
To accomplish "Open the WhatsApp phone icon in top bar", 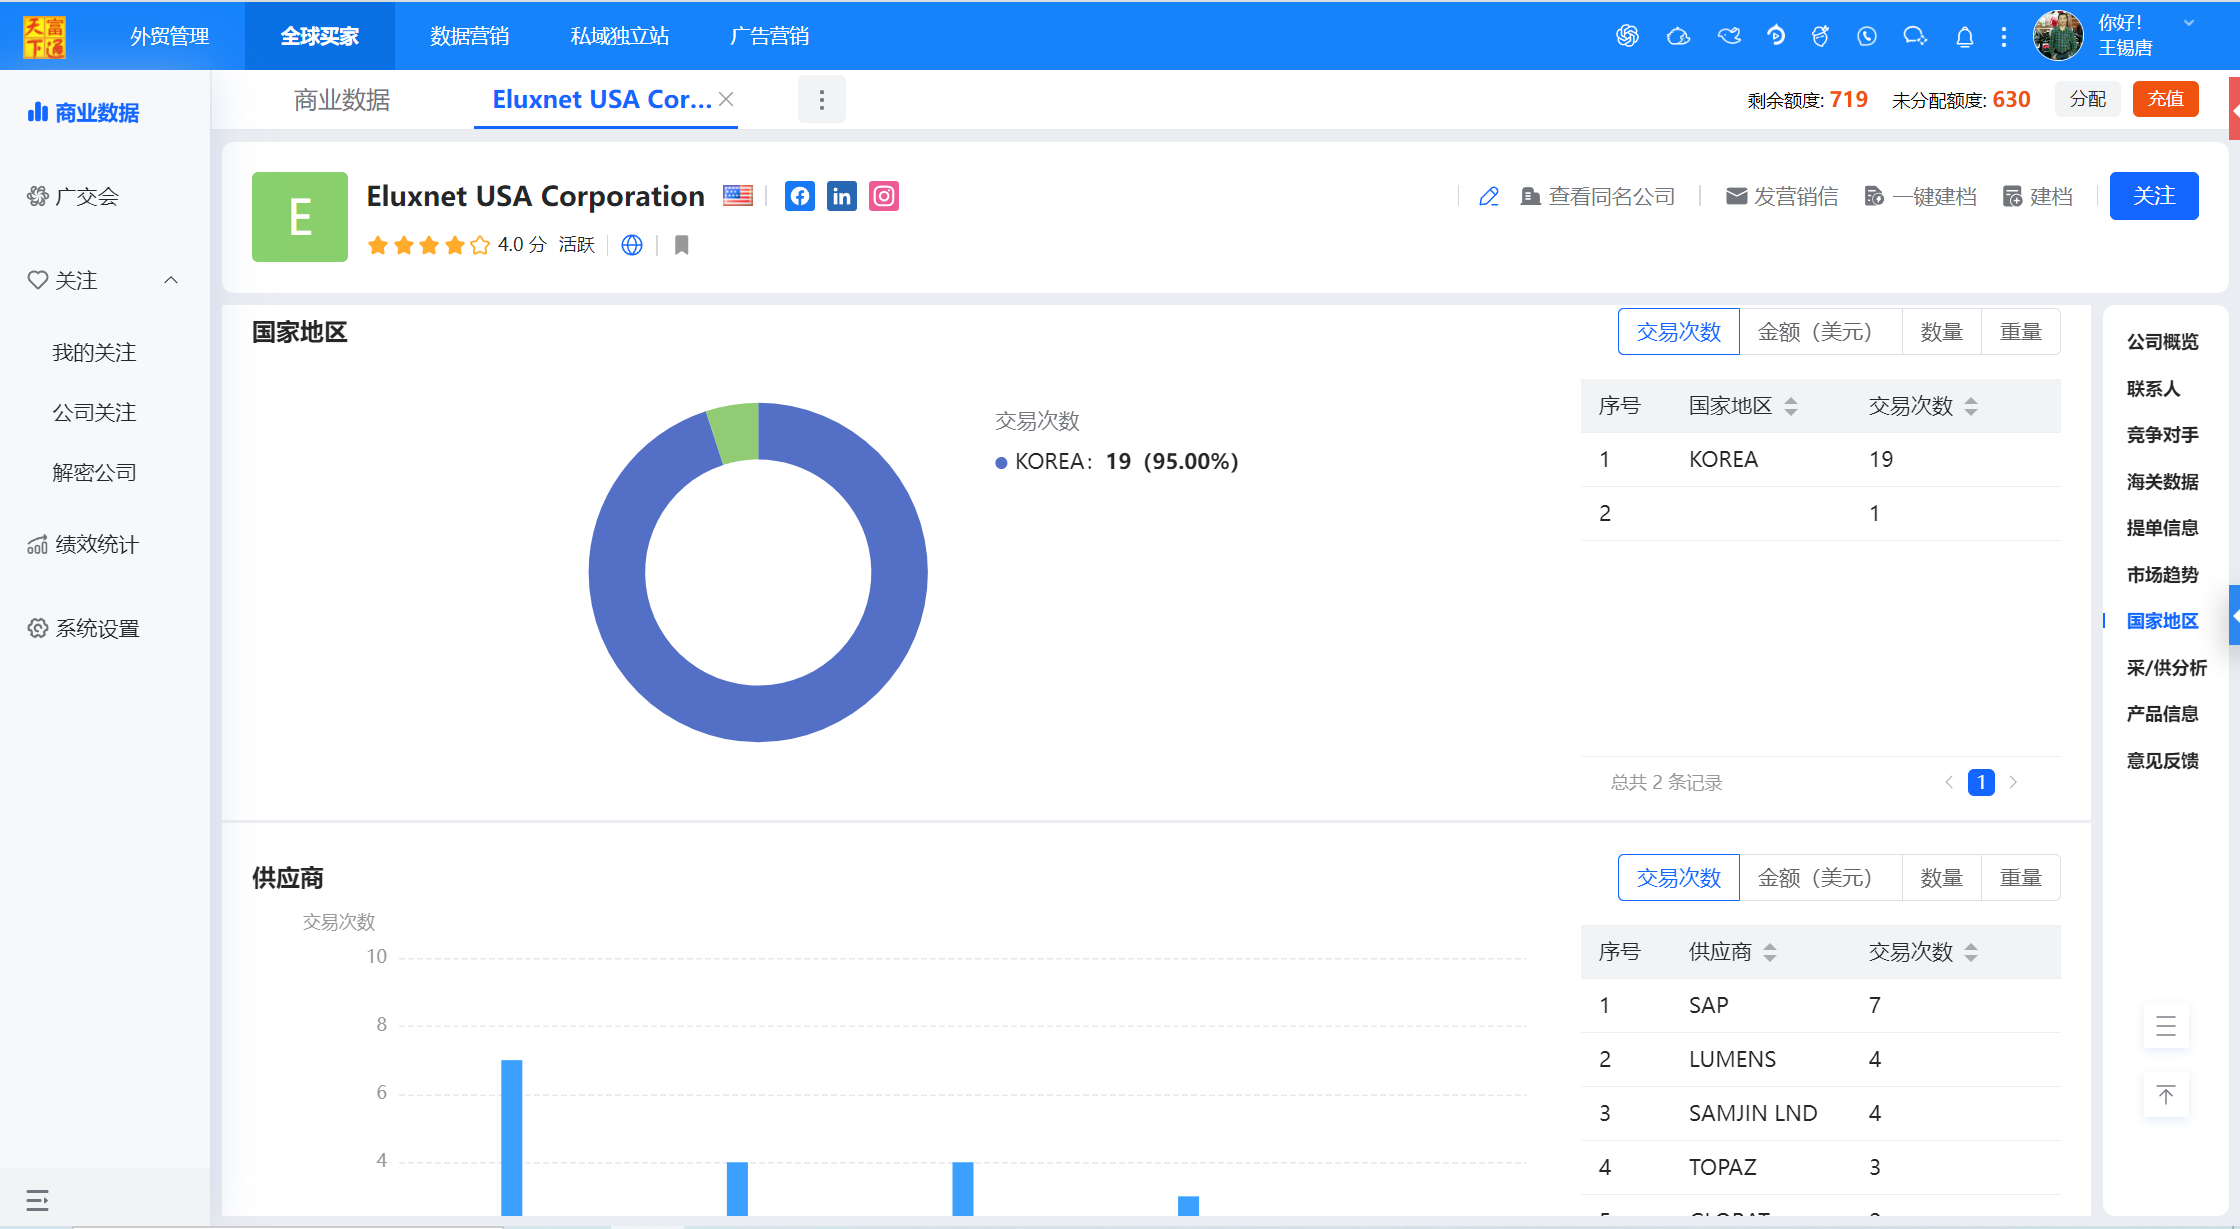I will (x=1867, y=36).
